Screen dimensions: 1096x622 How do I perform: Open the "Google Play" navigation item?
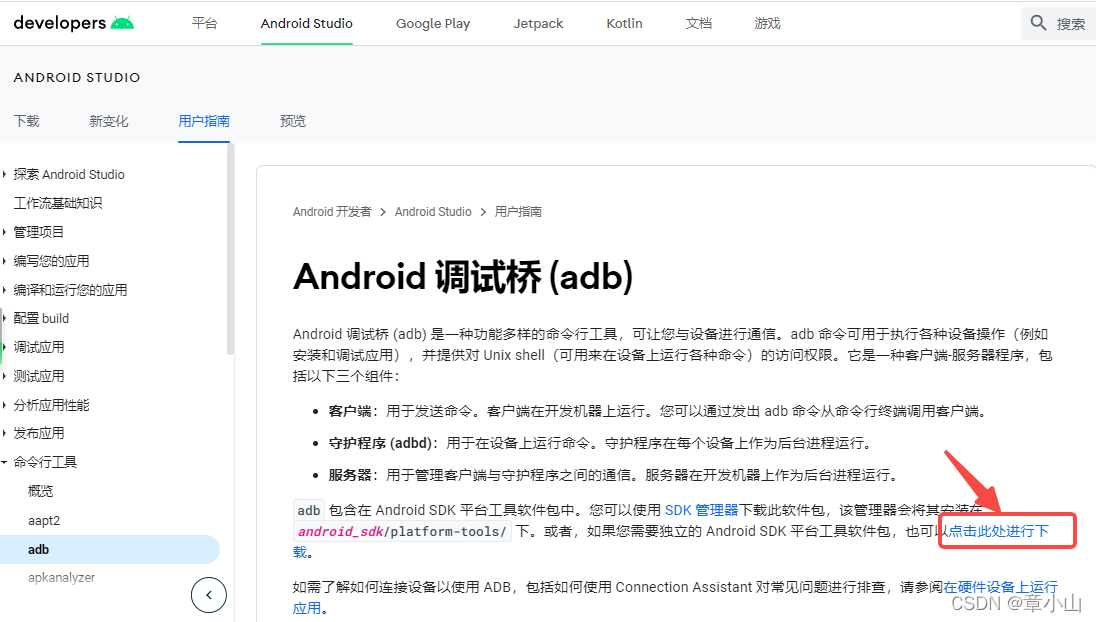[432, 23]
